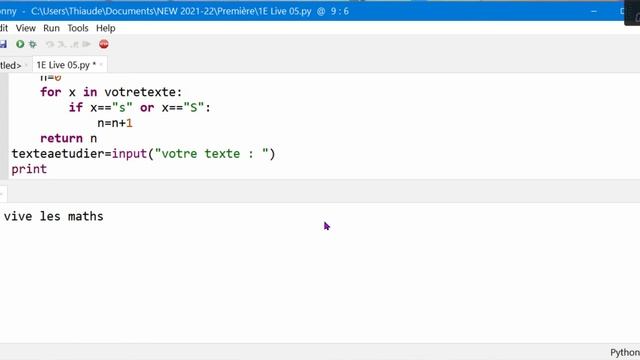Screen dimensions: 640x360
Task: Click the Resume debug icon
Action: click(x=86, y=44)
